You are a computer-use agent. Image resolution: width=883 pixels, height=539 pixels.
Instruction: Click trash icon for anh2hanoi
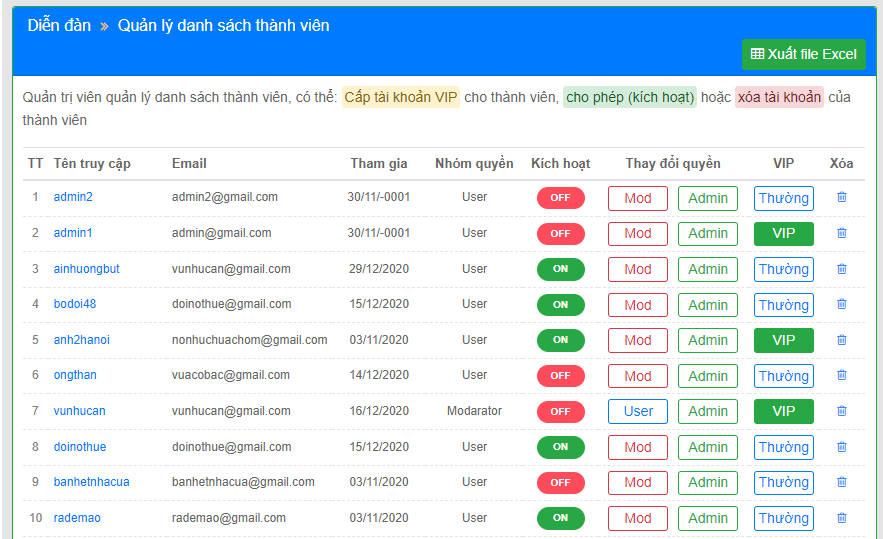click(841, 340)
